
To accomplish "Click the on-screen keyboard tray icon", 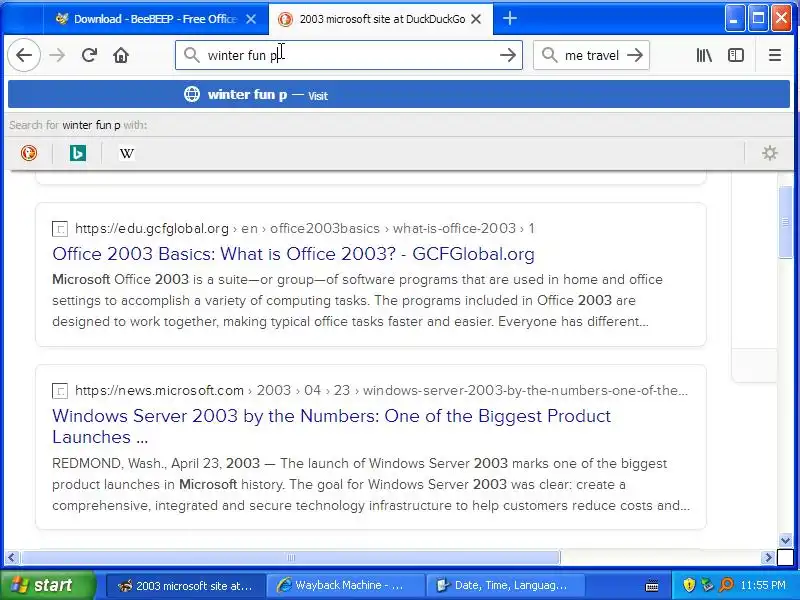I will (652, 585).
